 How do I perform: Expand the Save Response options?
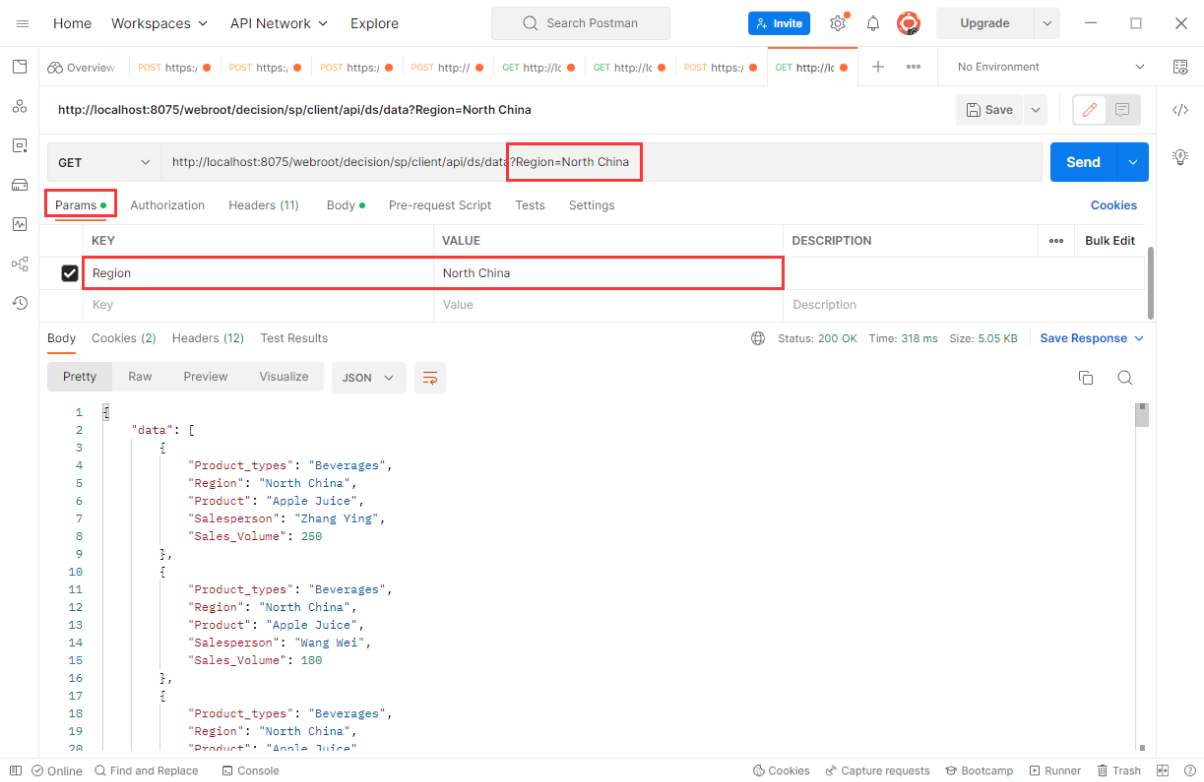pos(1091,338)
